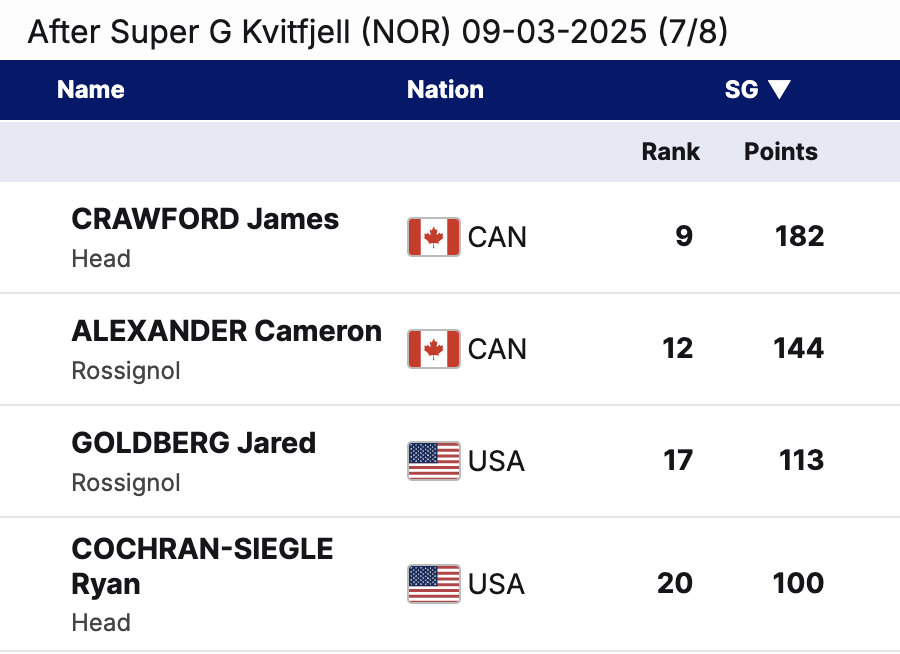This screenshot has width=900, height=654.
Task: Click the Rank subheader
Action: (x=670, y=152)
